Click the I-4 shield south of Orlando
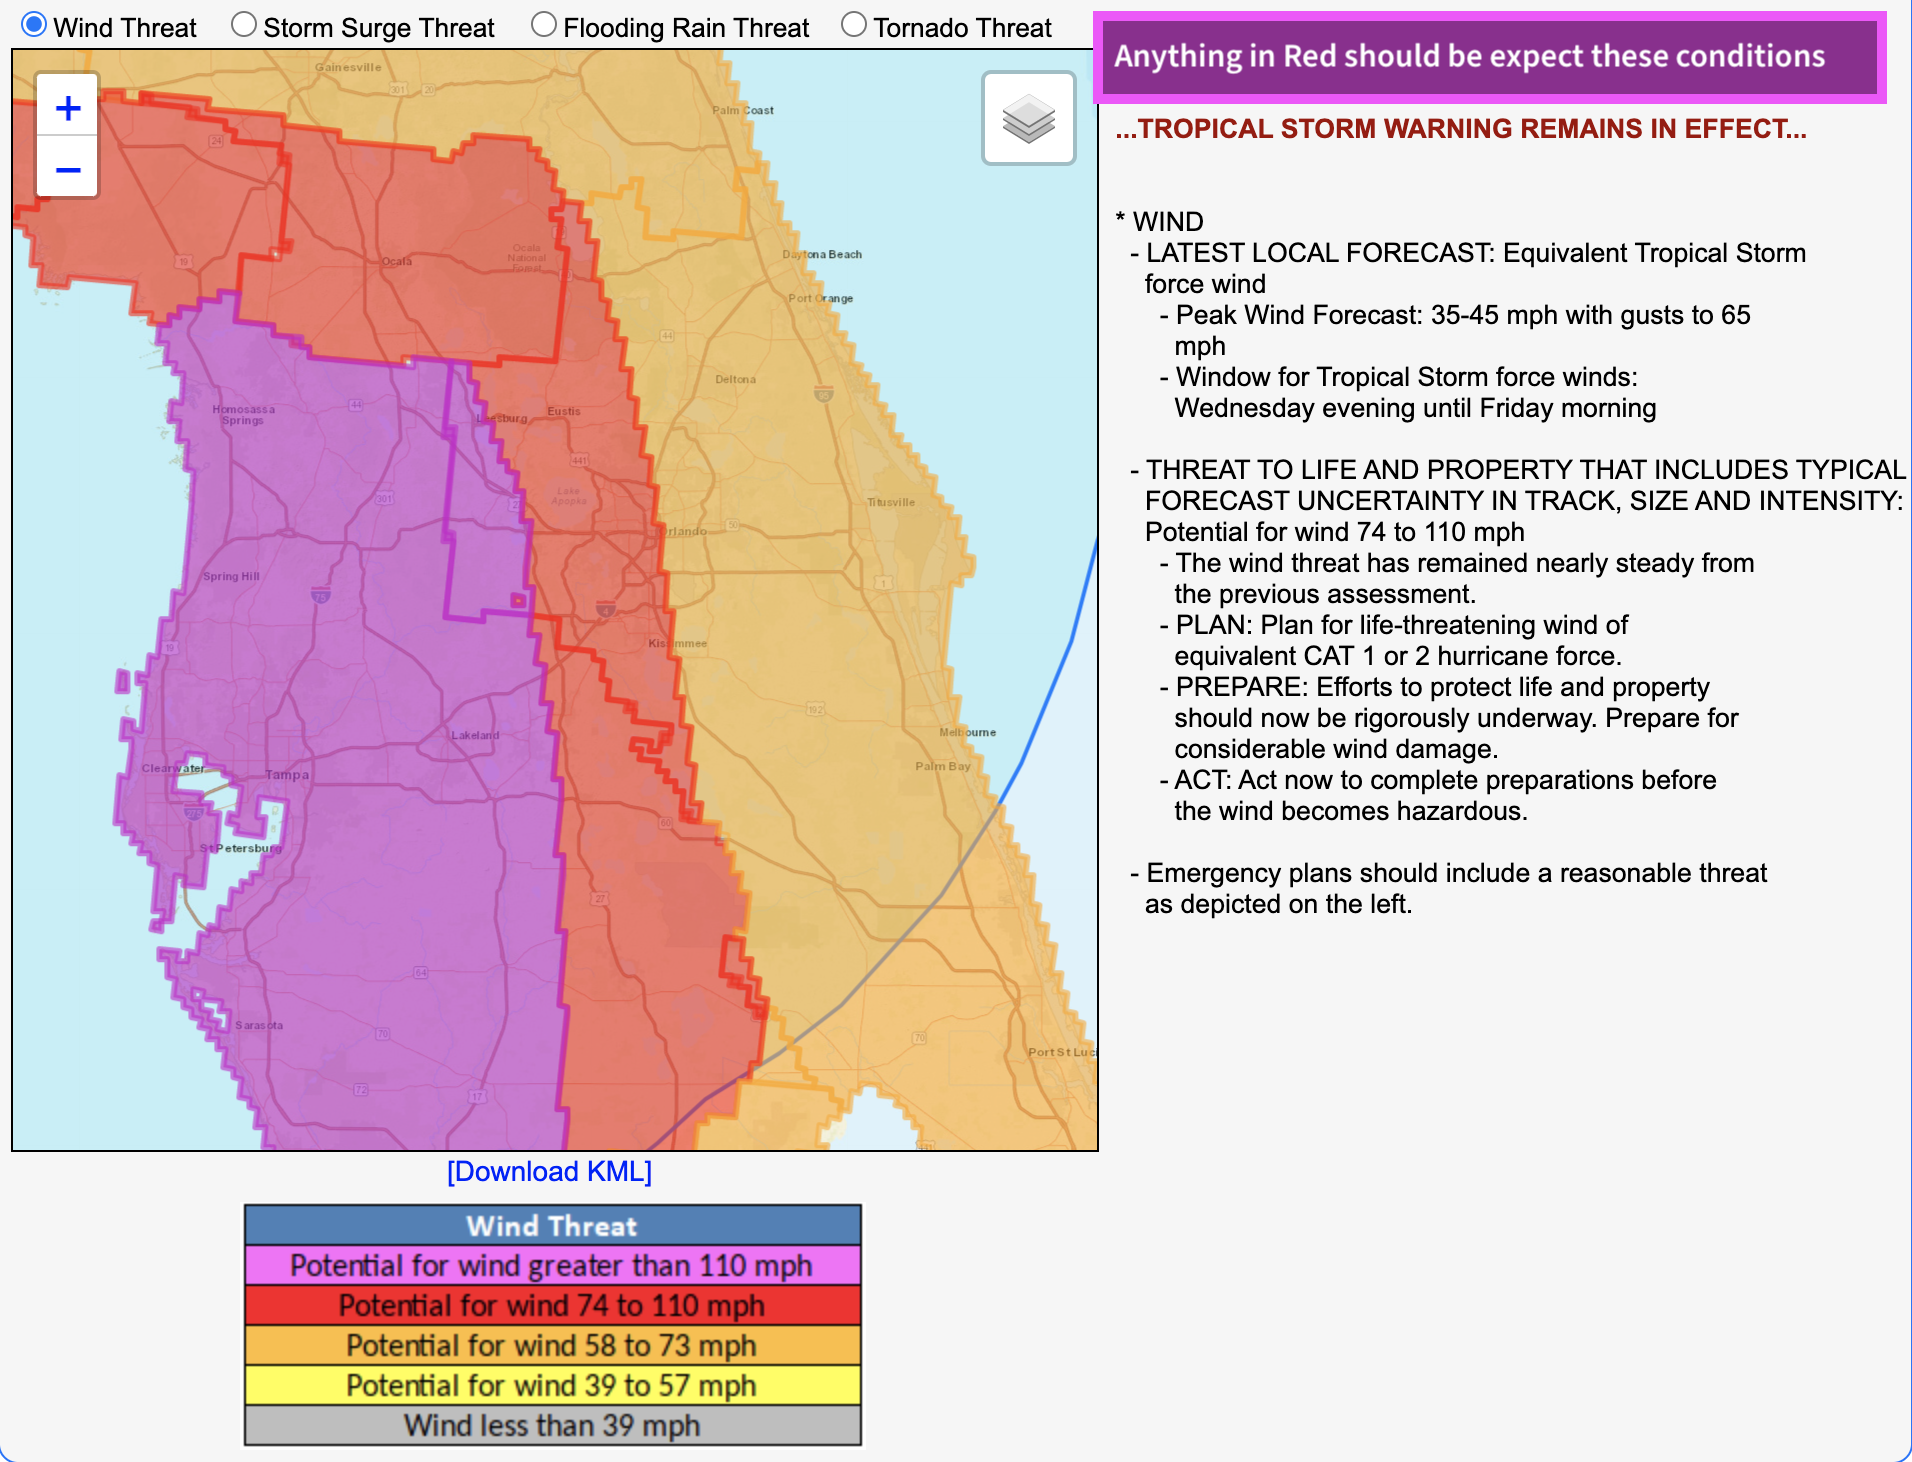 coord(605,609)
